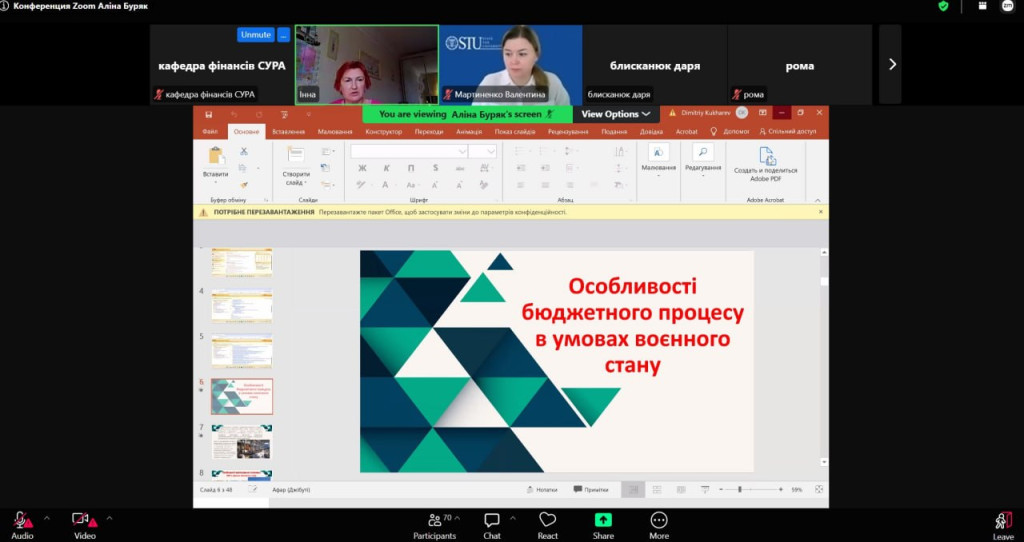Select slide 5 thumbnail
1024x542 pixels.
[242, 351]
